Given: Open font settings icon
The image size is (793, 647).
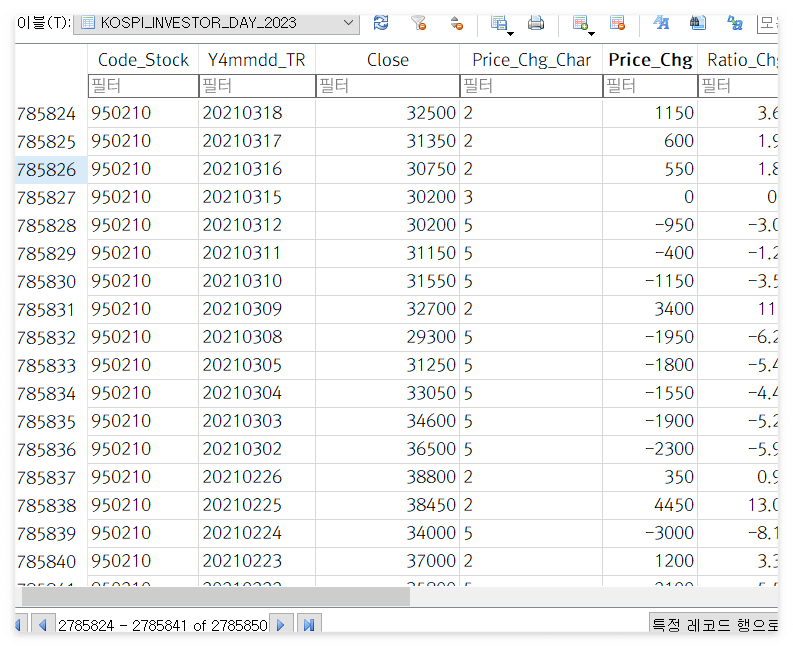Looking at the screenshot, I should (x=661, y=23).
